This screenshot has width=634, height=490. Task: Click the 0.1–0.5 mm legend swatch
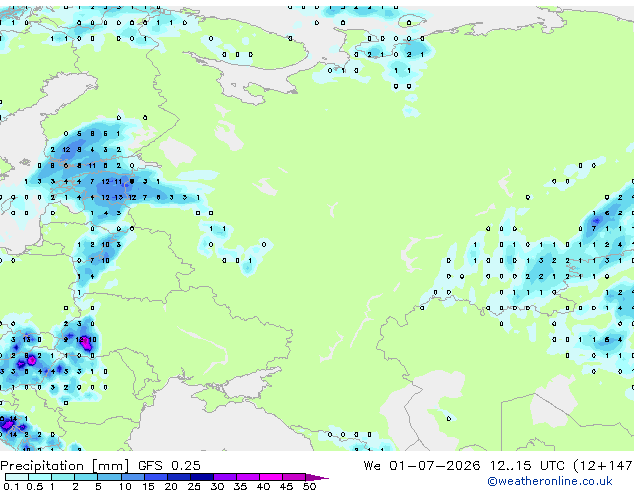[x=17, y=477]
